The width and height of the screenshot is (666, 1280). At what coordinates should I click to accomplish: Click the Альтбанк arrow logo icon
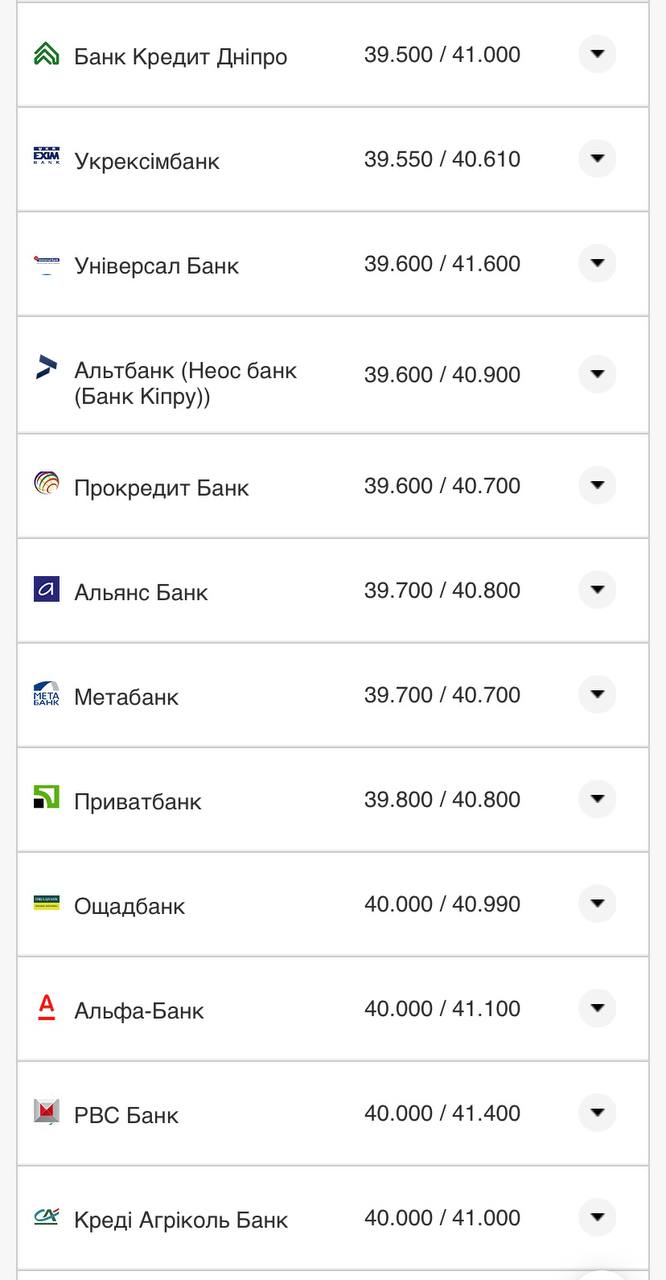(46, 368)
